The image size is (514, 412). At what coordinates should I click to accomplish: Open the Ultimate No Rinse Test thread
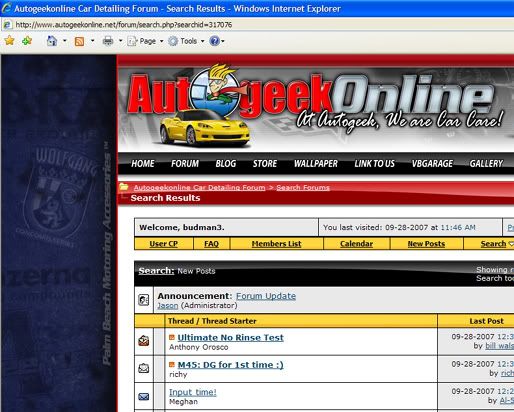point(230,337)
